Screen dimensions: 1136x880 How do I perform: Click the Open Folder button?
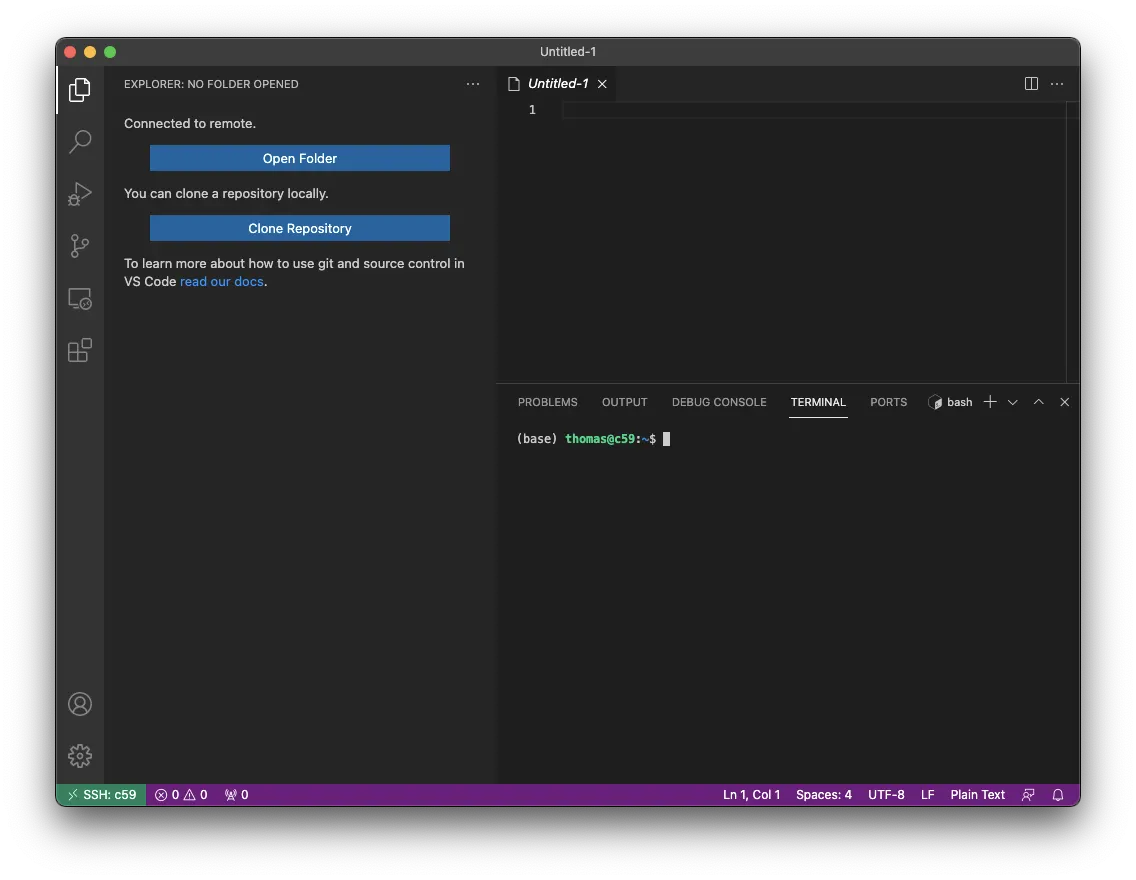coord(300,158)
